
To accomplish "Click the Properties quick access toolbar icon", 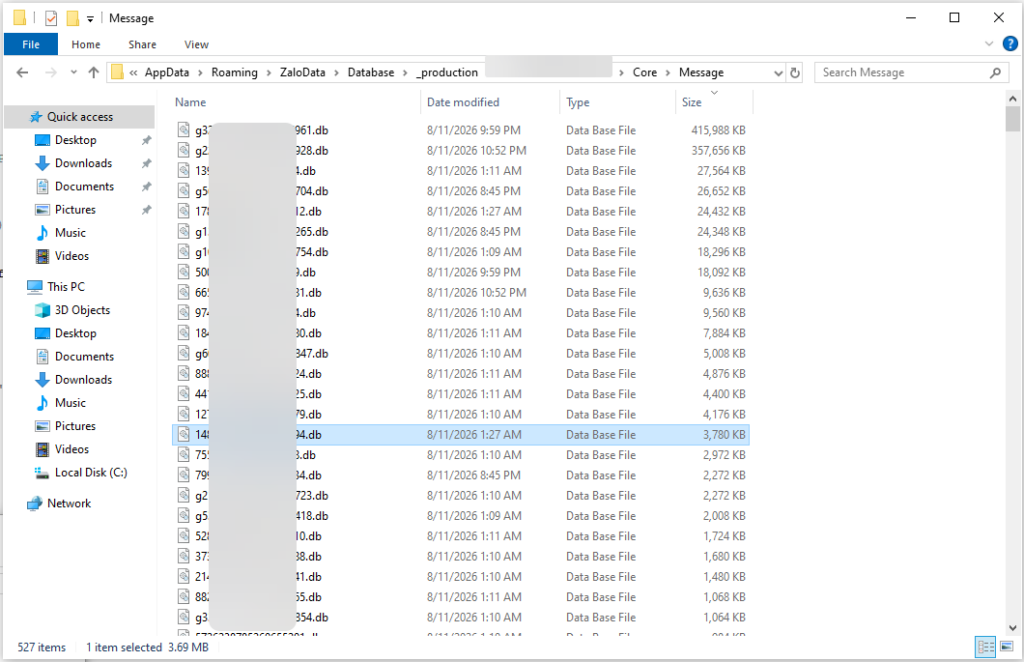I will click(x=51, y=18).
